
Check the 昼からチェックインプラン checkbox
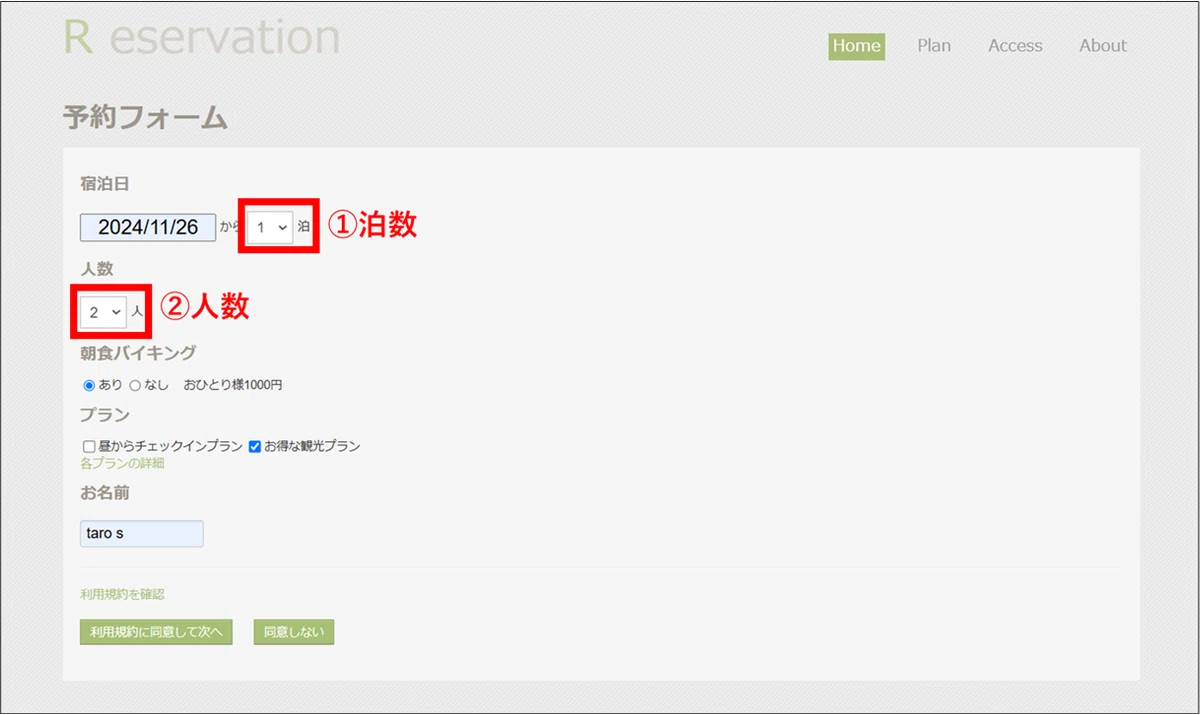[x=89, y=447]
